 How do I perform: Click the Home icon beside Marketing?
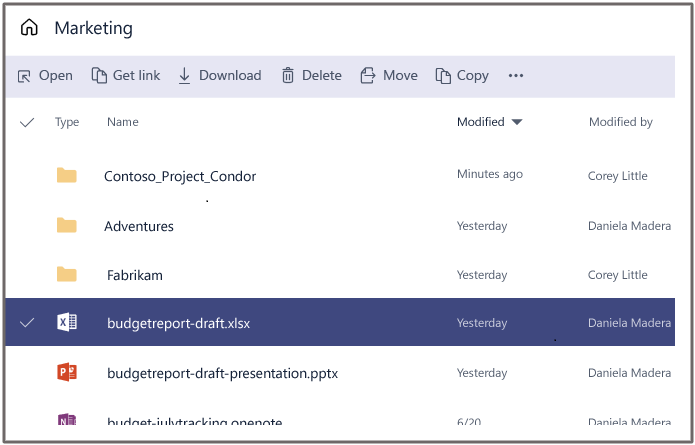click(x=29, y=28)
